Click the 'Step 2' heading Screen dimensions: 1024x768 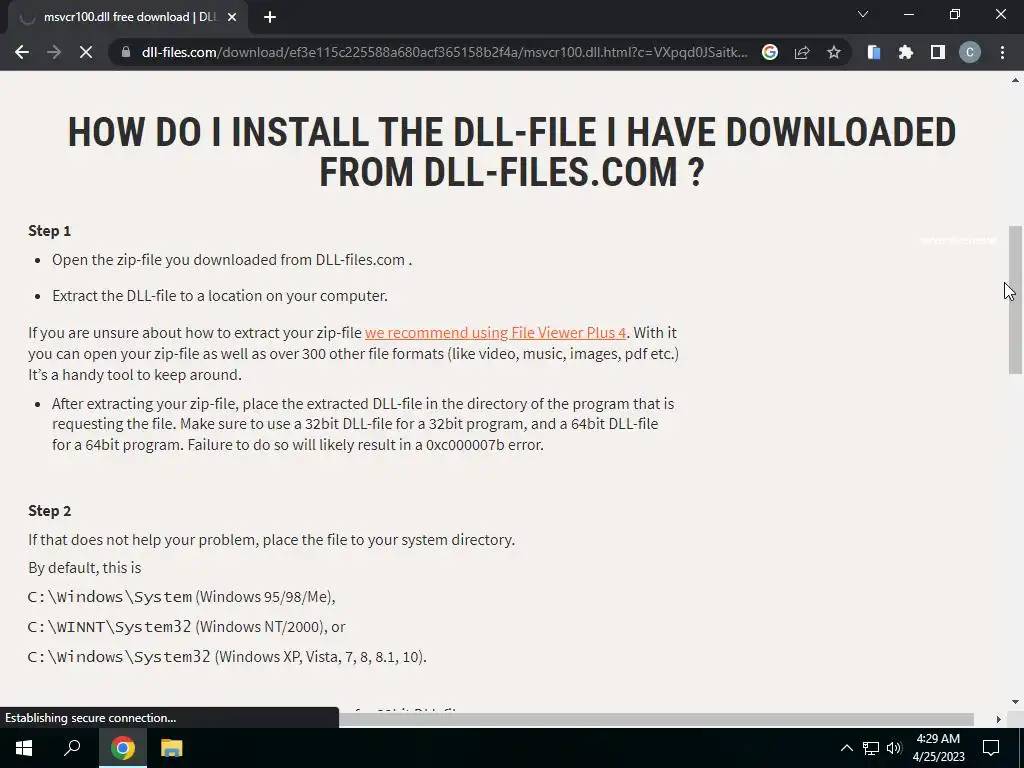point(50,511)
